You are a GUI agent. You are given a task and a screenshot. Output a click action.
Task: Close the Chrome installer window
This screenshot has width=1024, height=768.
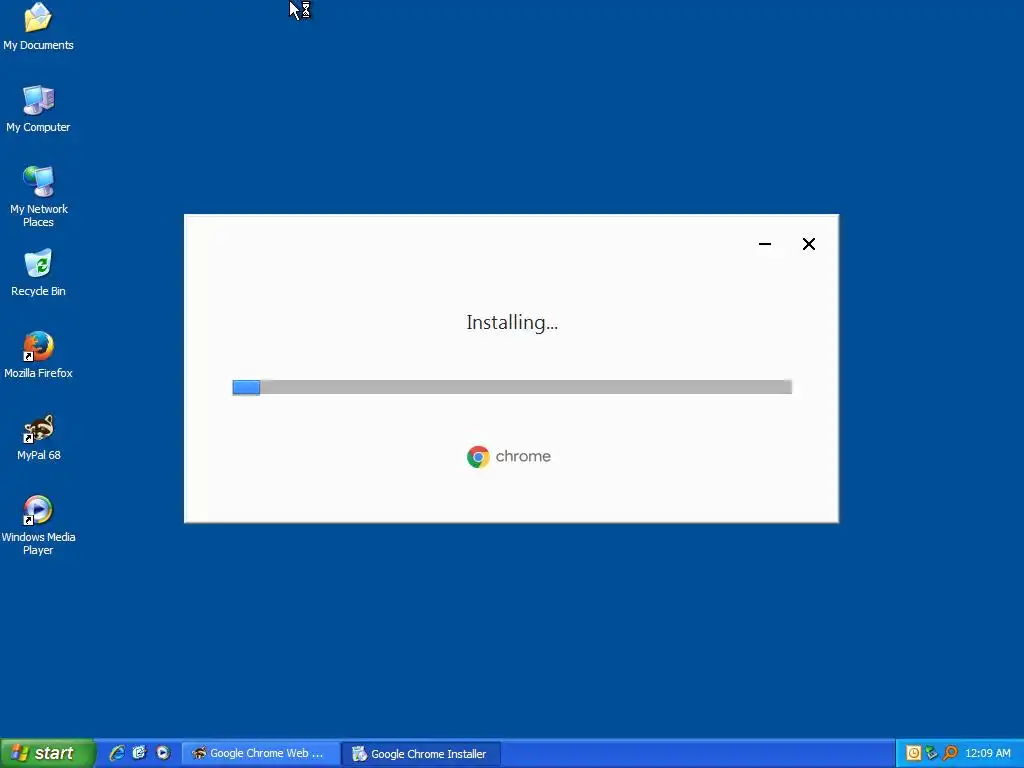(x=808, y=244)
